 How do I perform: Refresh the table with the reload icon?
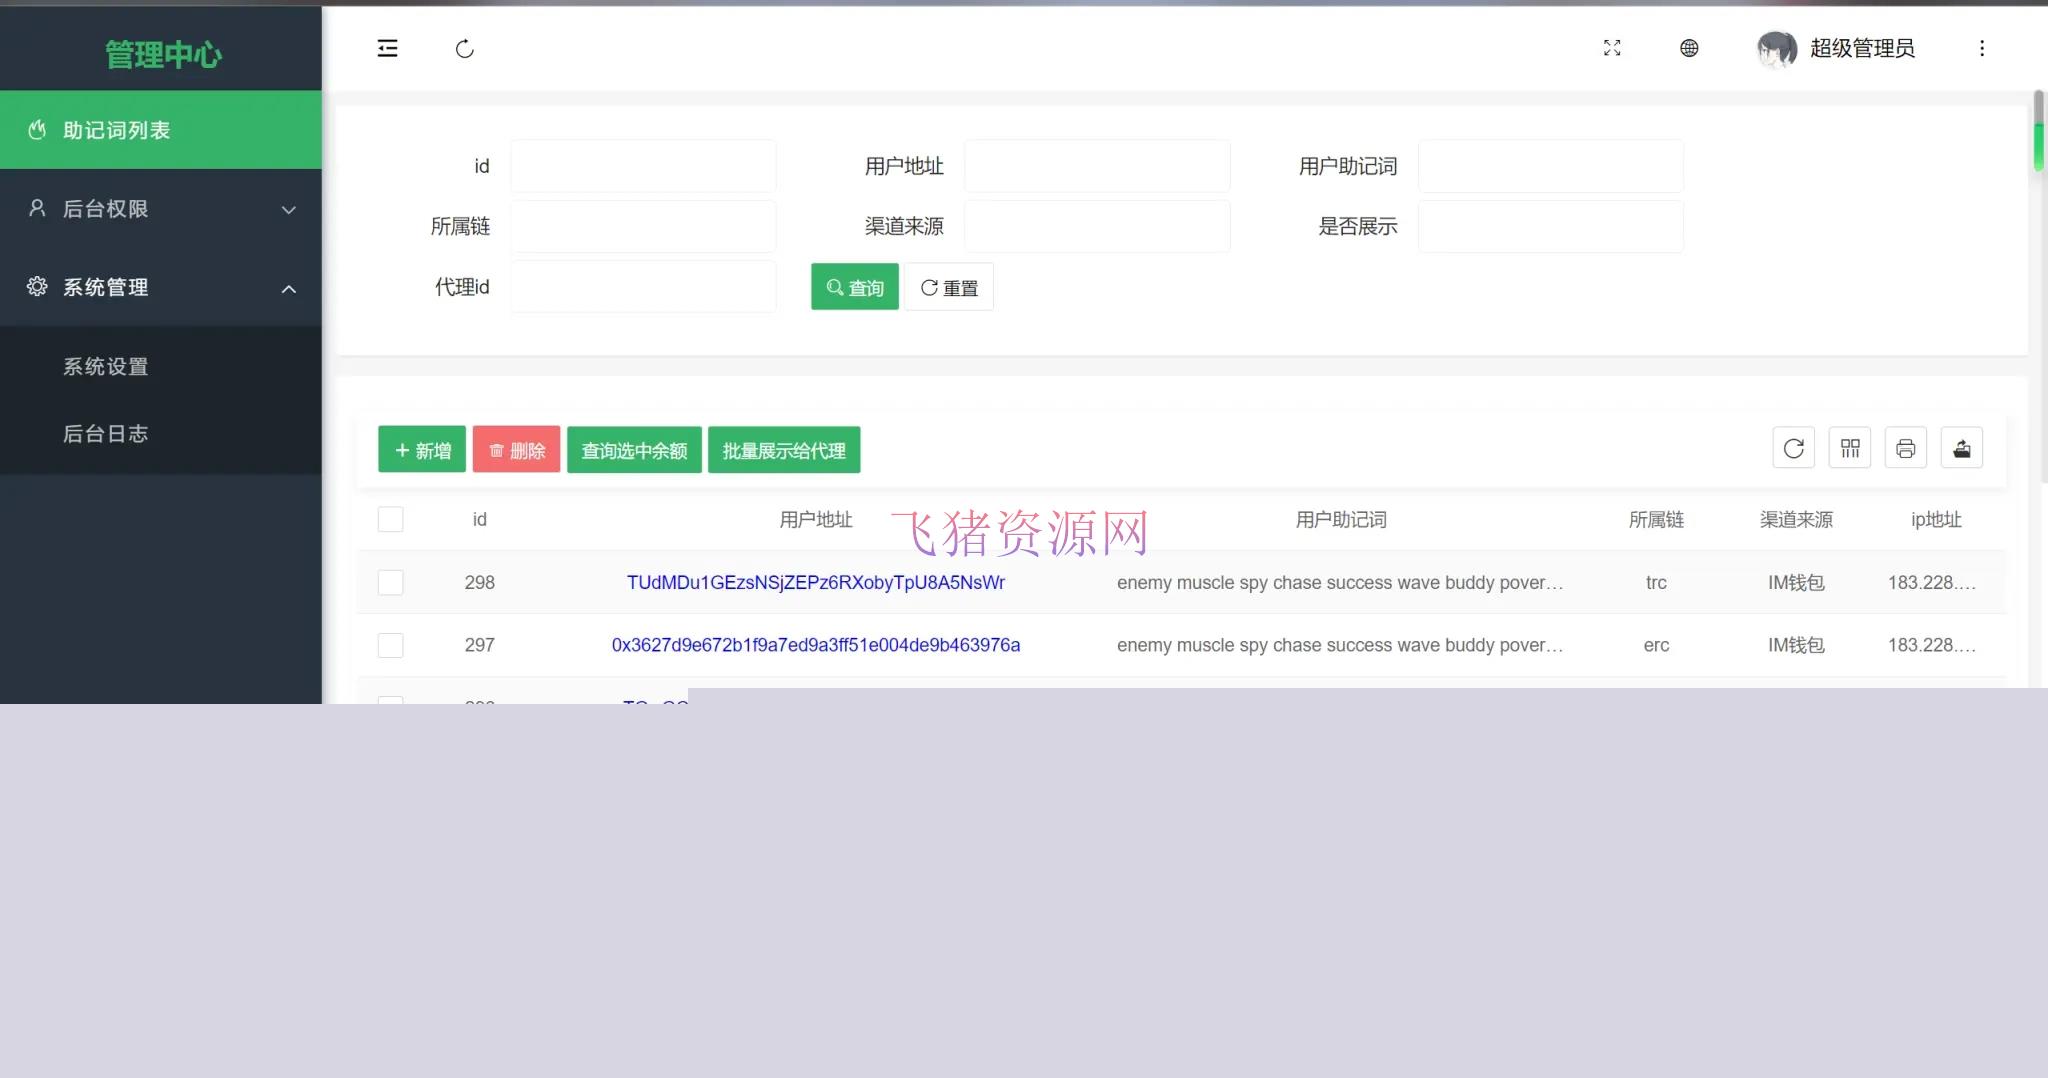coord(1793,448)
